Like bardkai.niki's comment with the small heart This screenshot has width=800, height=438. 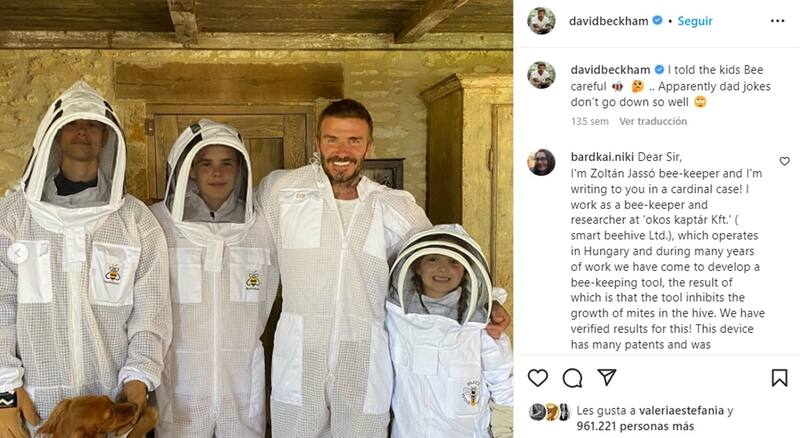(785, 161)
